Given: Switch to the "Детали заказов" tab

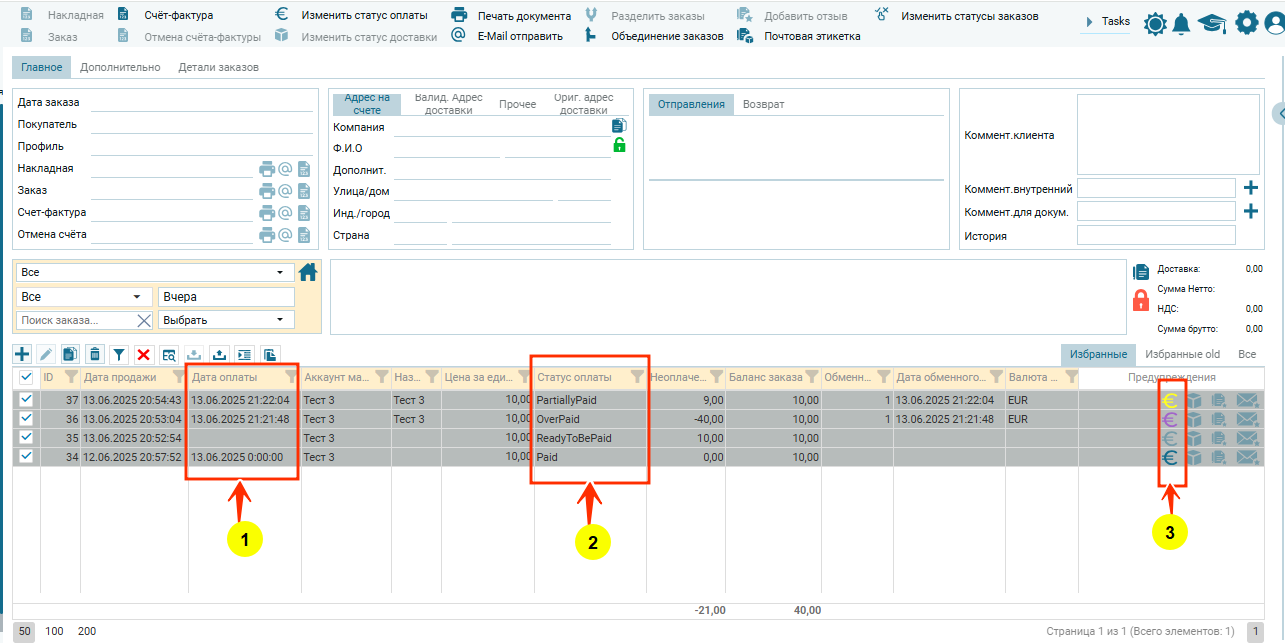Looking at the screenshot, I should 218,68.
